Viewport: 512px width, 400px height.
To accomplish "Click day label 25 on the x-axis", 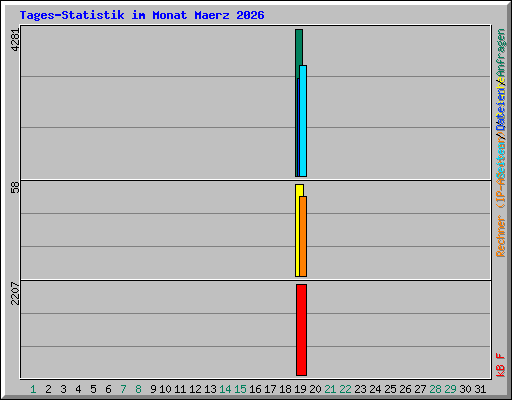I will pyautogui.click(x=390, y=389).
